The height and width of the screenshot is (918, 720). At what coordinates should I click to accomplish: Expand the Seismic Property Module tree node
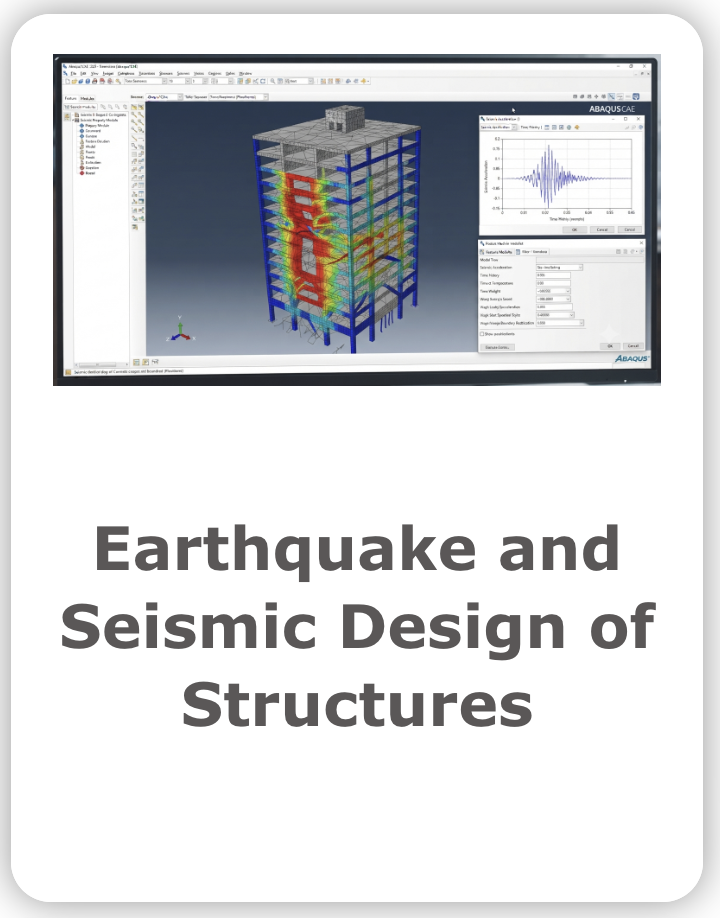[73, 120]
